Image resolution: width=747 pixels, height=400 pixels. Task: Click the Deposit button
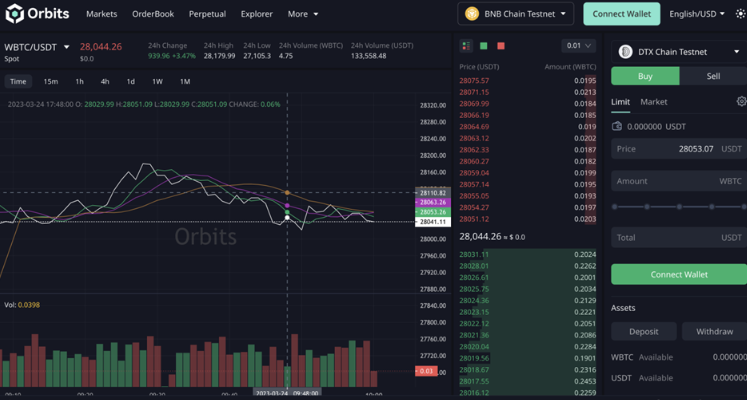click(x=644, y=331)
